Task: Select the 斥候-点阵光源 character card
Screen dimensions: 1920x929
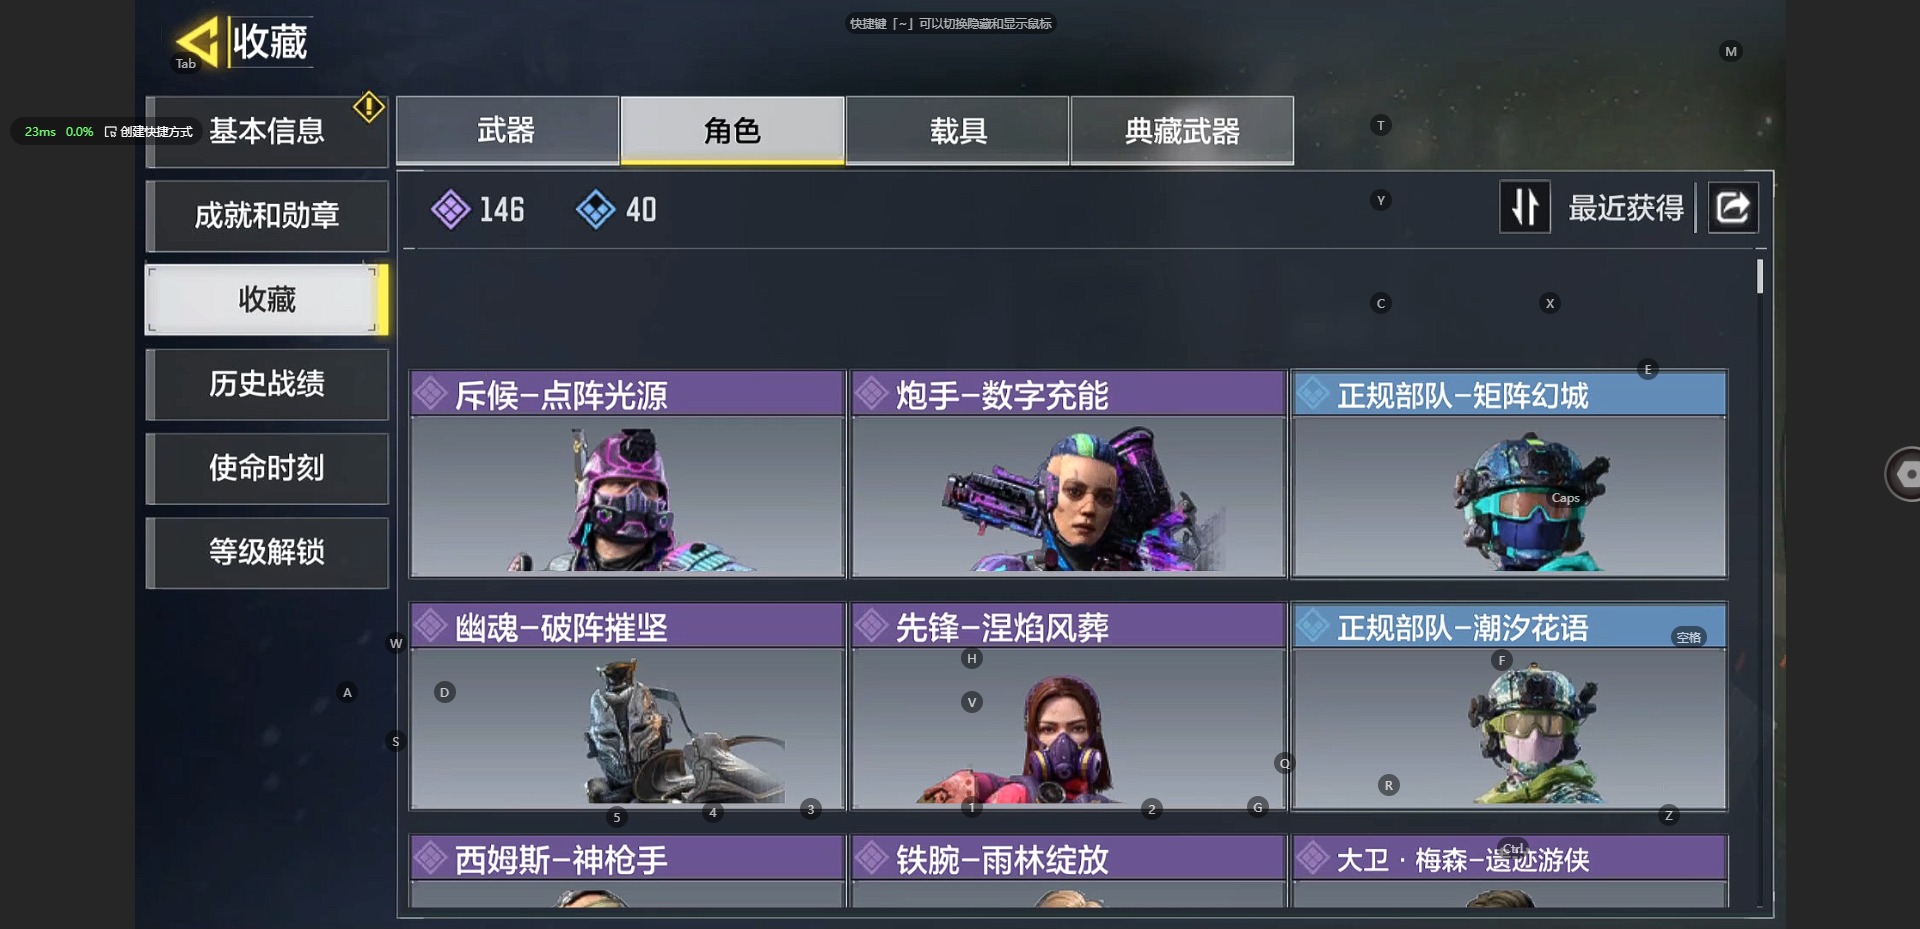Action: 627,474
